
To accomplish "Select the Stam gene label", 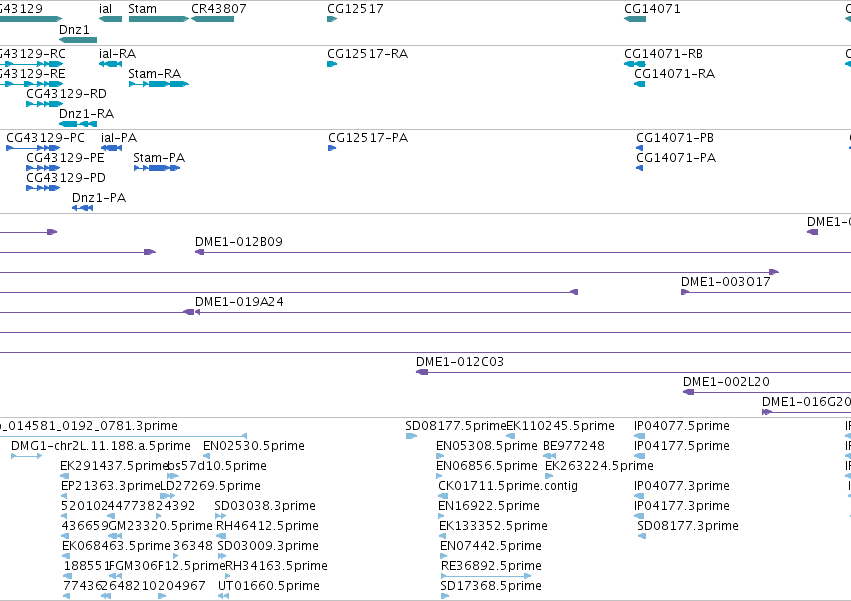I will 142,9.
